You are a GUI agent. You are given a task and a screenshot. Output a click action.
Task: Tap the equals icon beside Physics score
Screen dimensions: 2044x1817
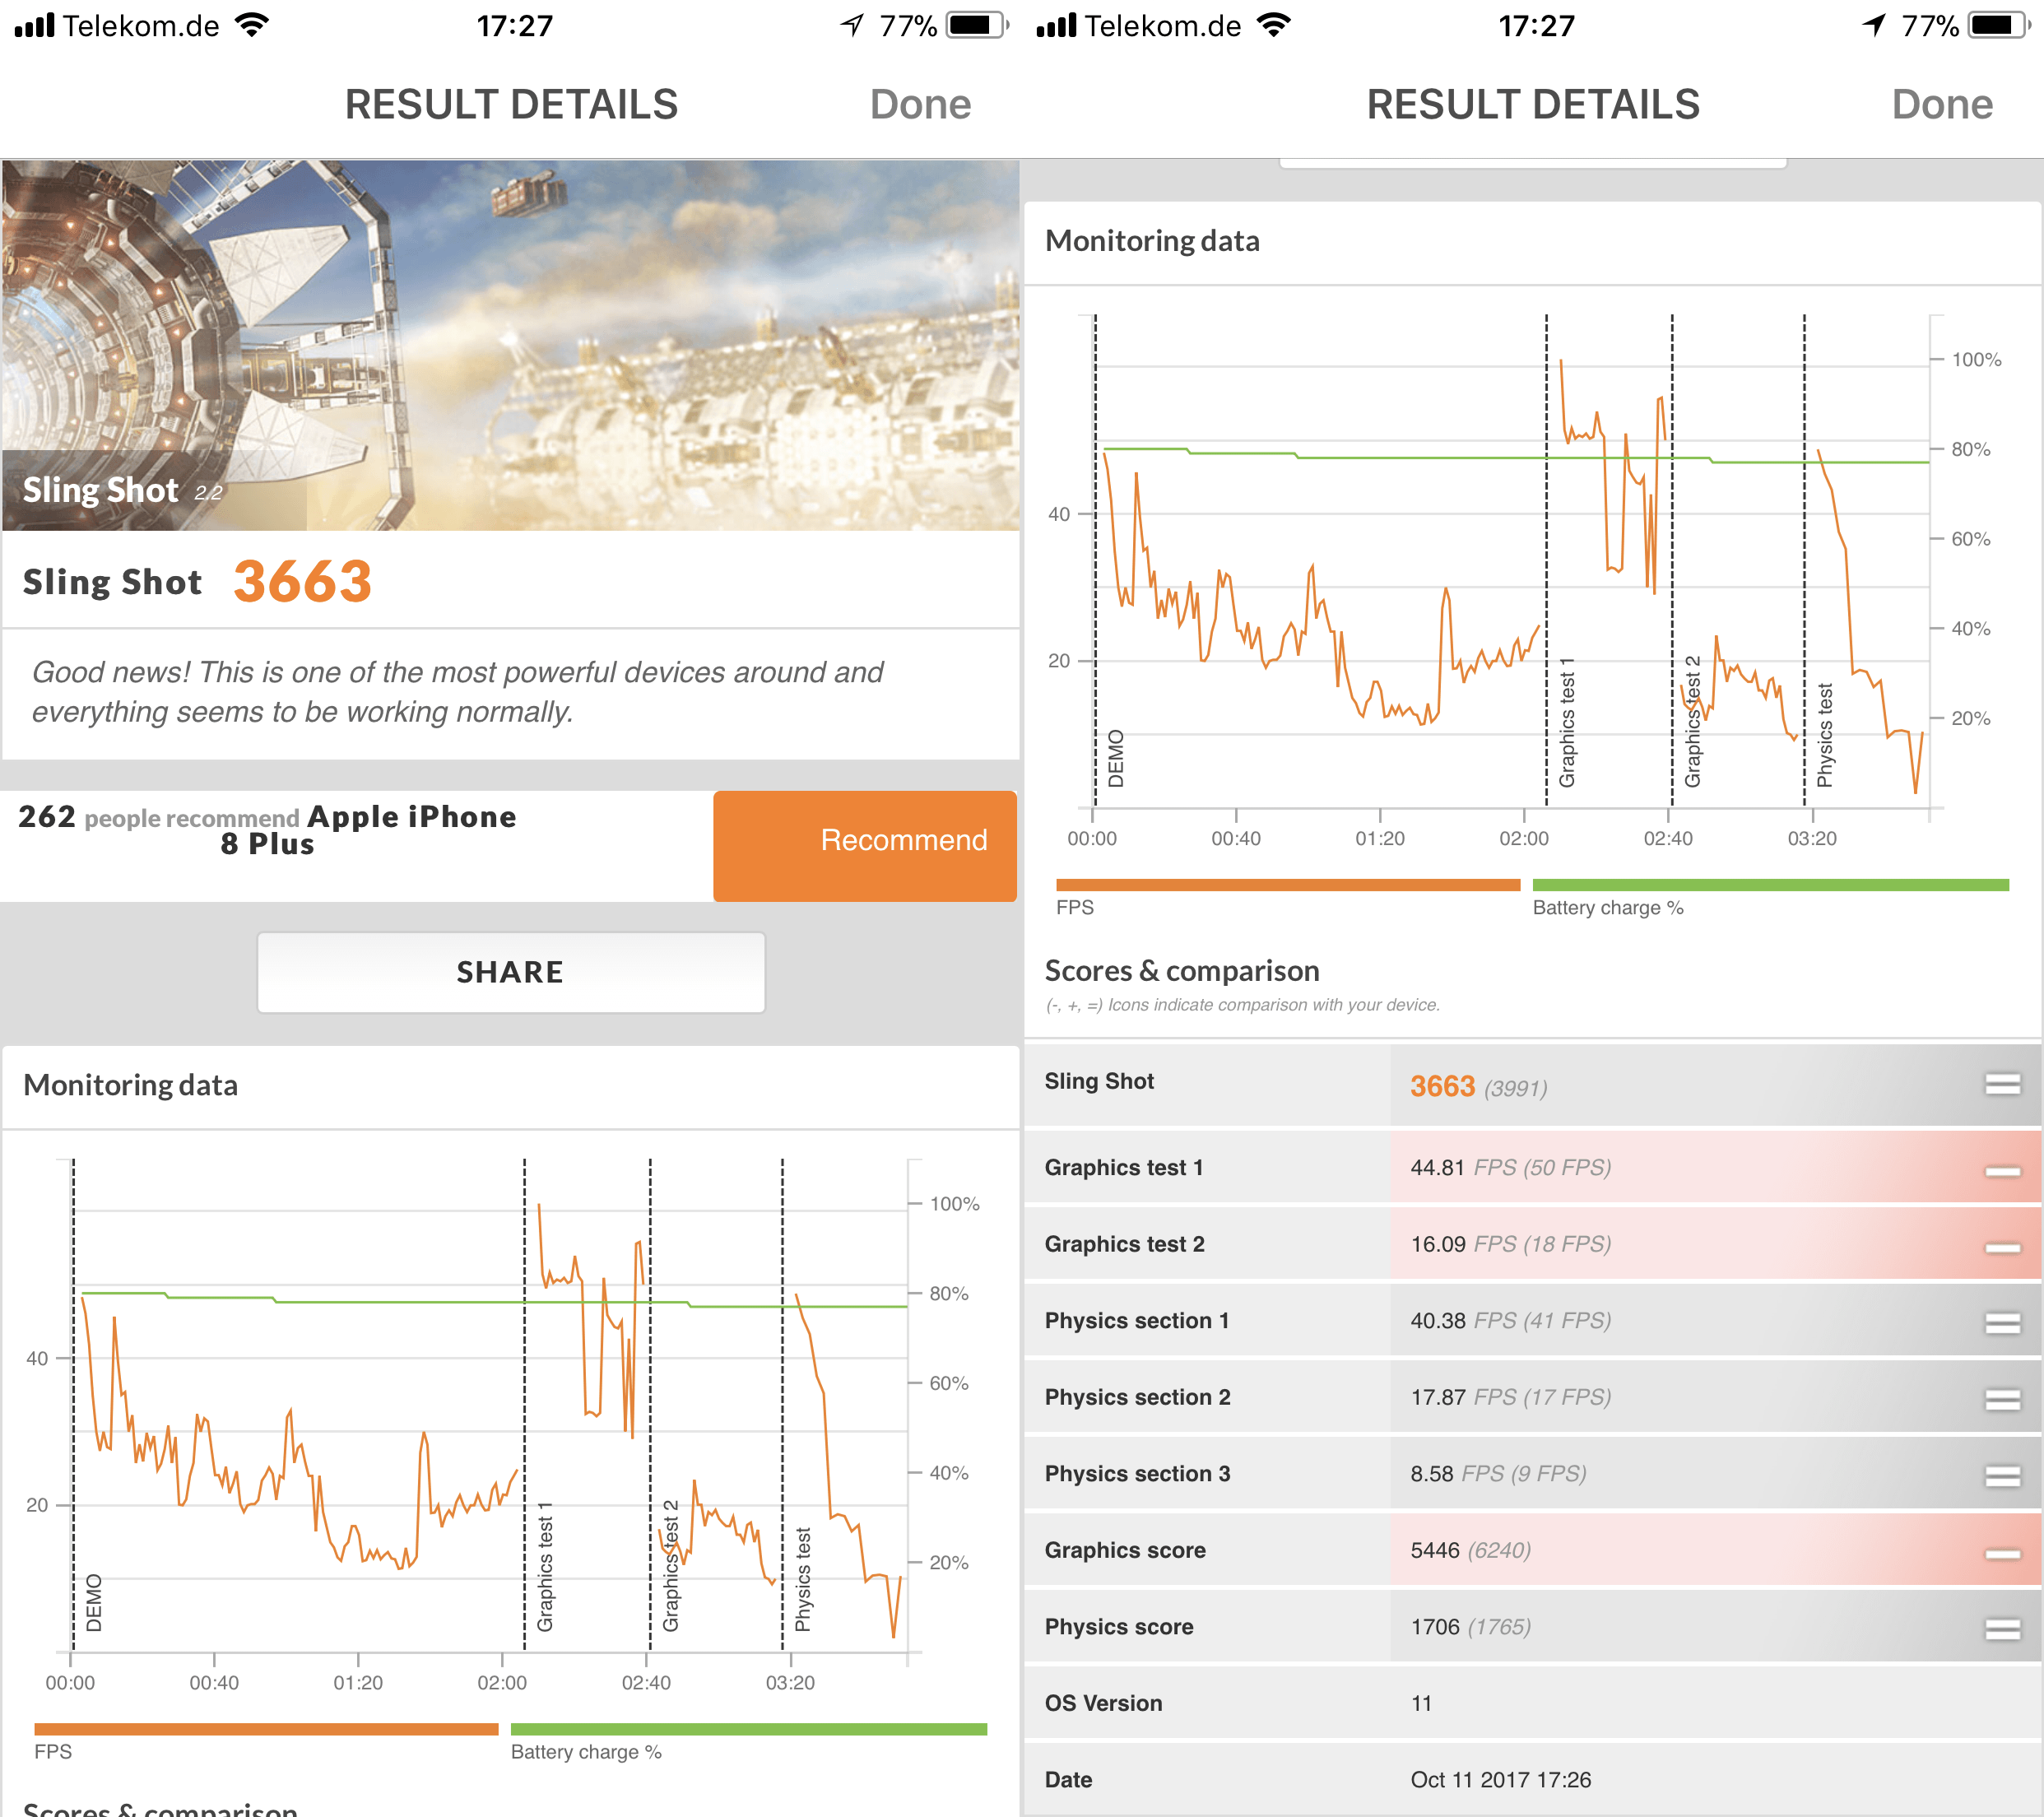point(2002,1629)
